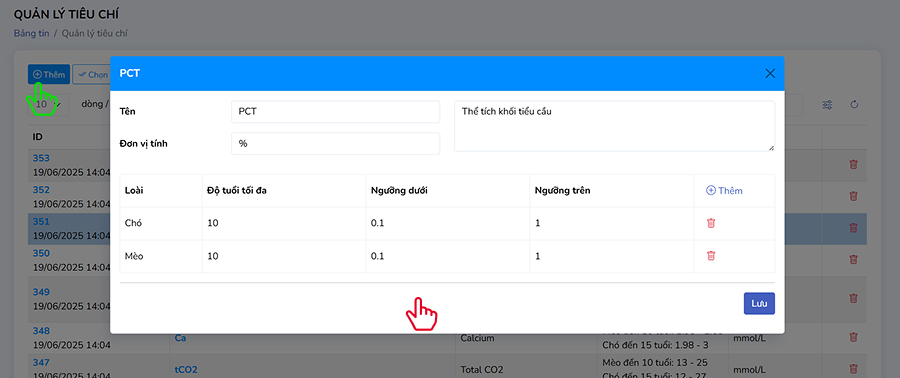Open record ID 350 link
This screenshot has width=900, height=378.
click(41, 253)
